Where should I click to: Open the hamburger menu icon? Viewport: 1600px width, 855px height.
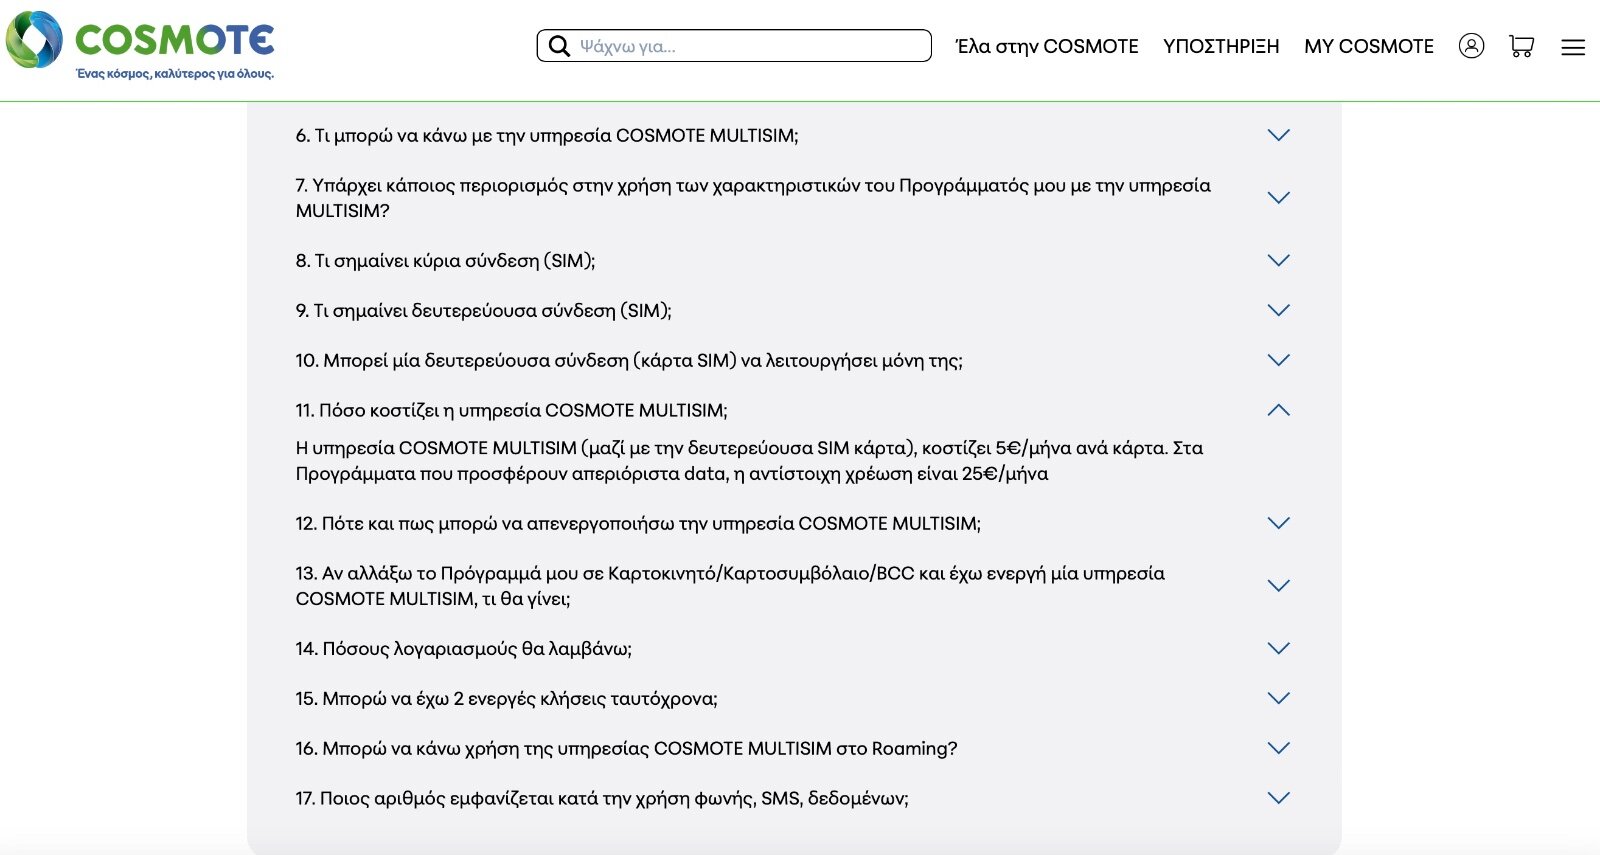coord(1573,47)
